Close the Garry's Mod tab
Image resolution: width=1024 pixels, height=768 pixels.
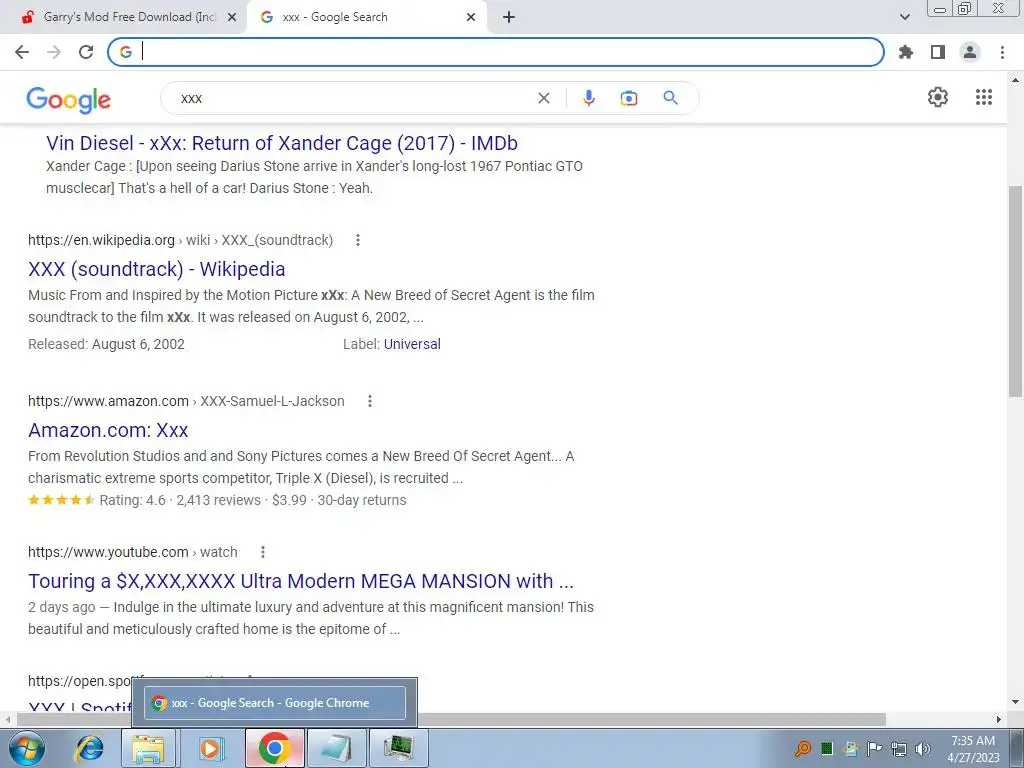tap(232, 17)
